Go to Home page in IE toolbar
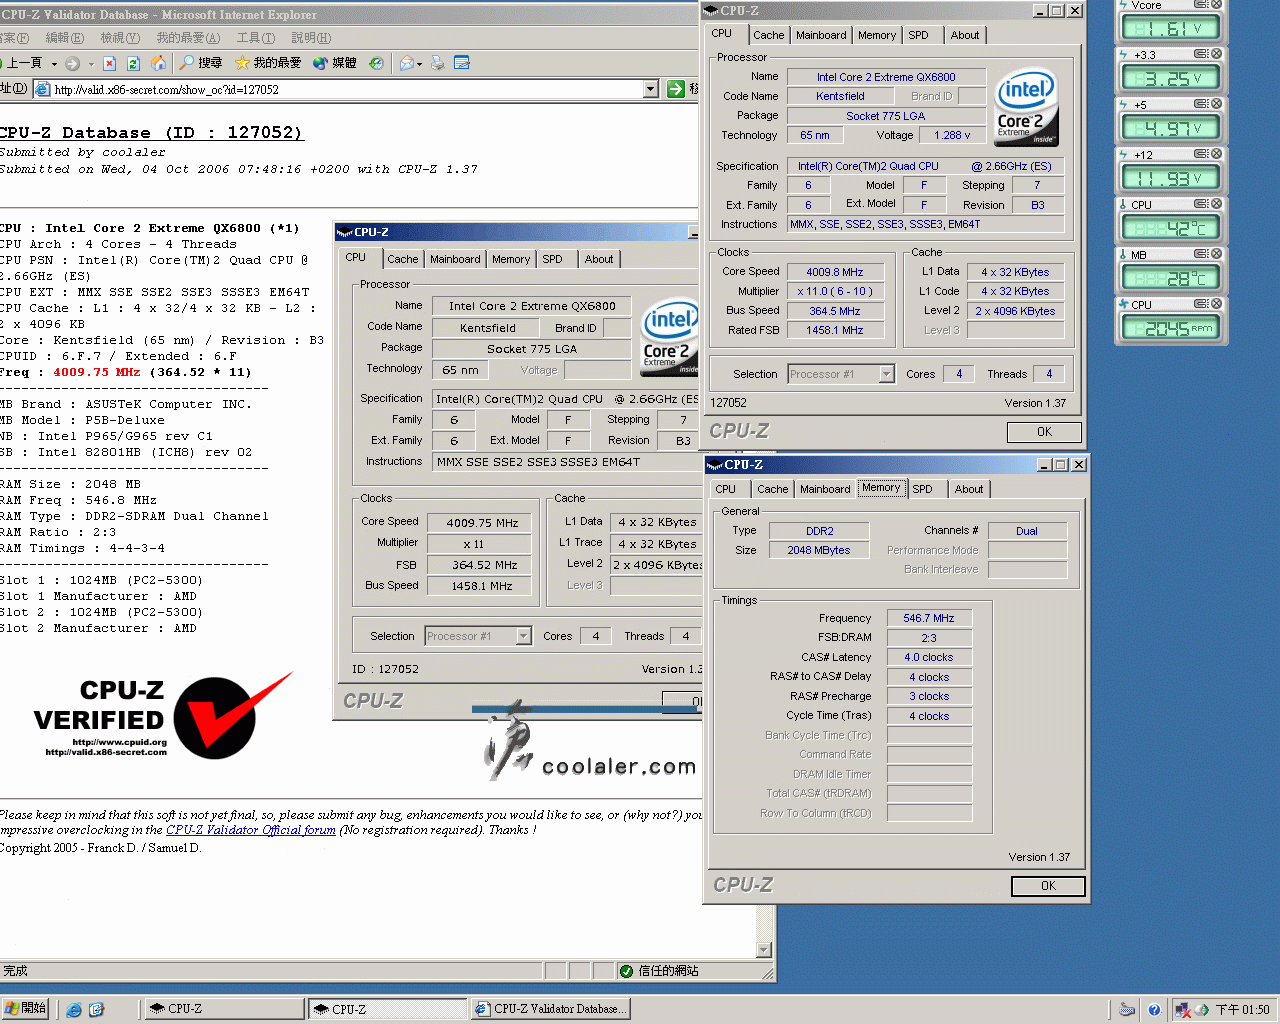1280x1024 pixels. pyautogui.click(x=158, y=63)
